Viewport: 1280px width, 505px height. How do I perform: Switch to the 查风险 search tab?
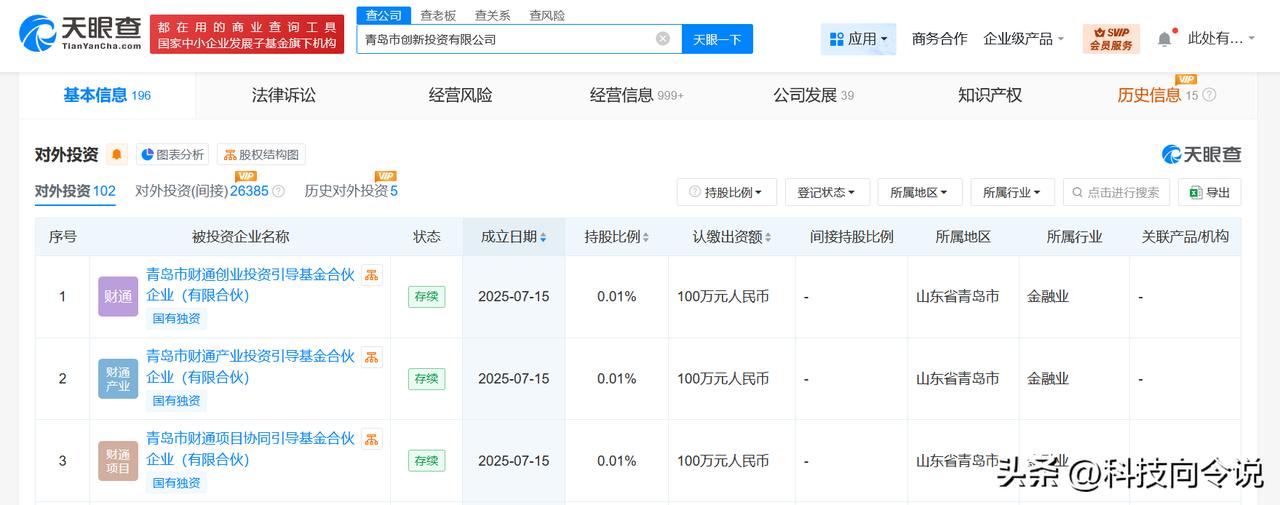547,15
